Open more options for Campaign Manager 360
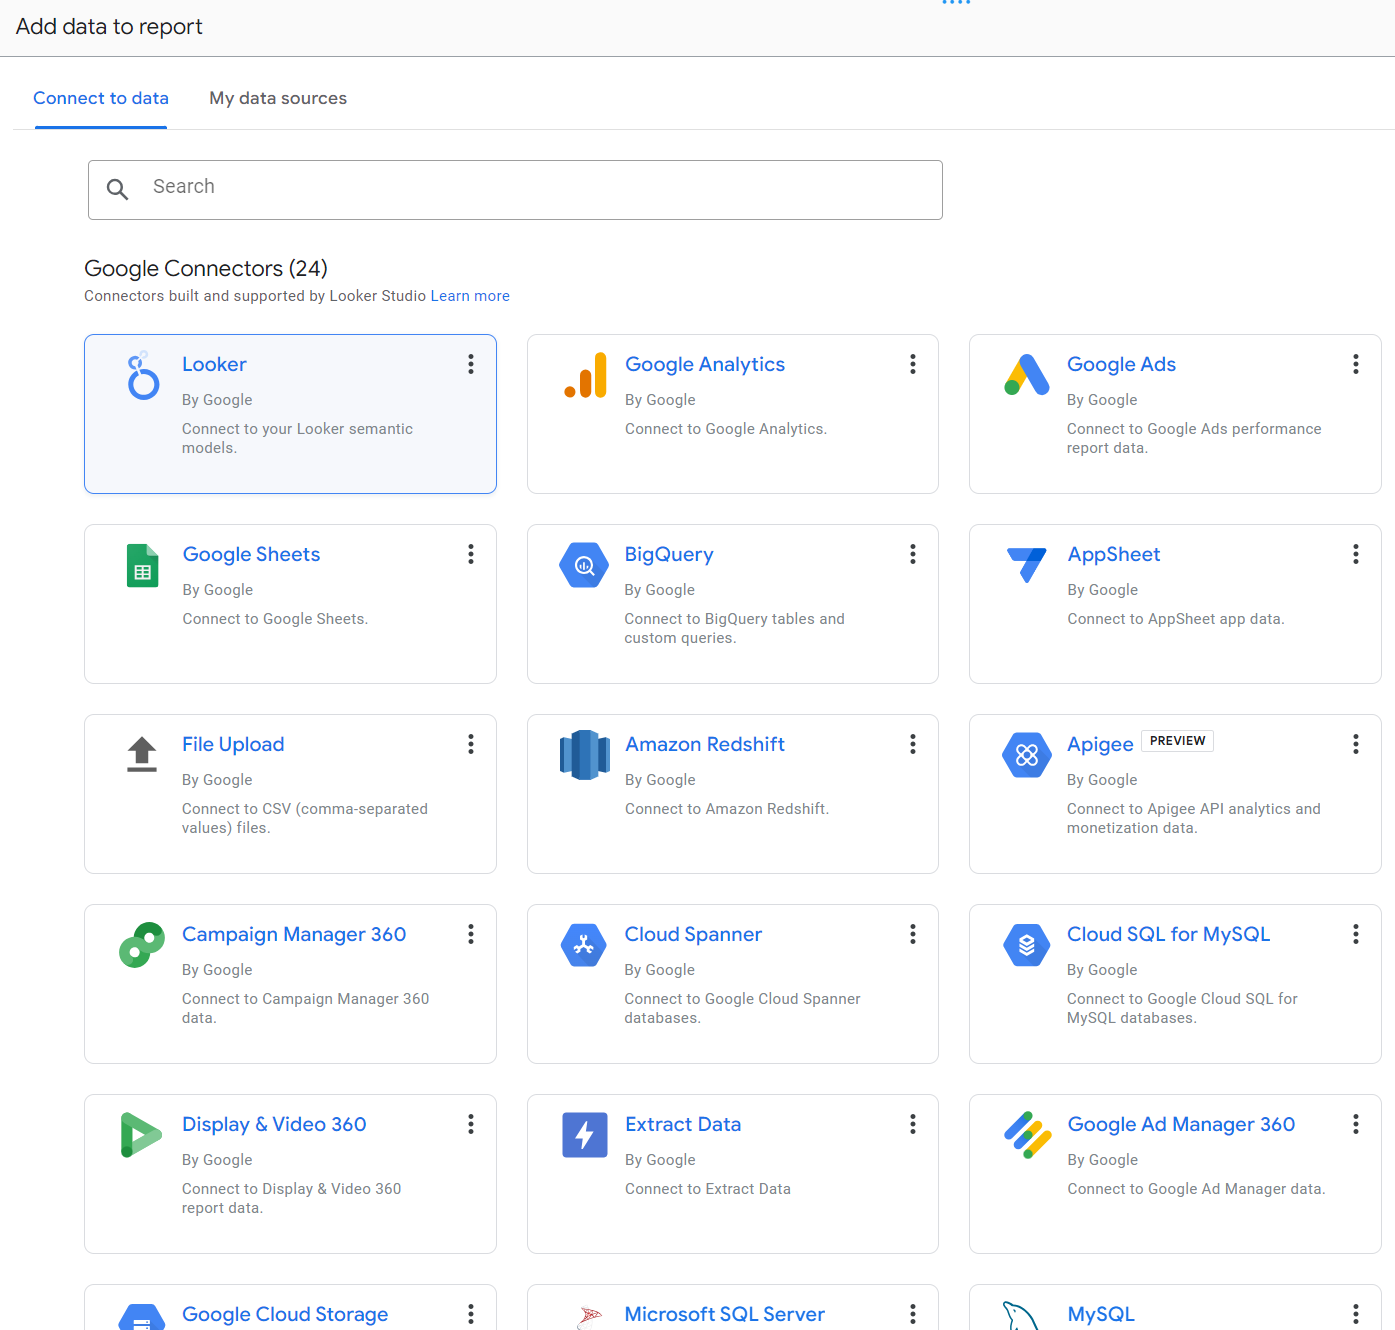 471,934
